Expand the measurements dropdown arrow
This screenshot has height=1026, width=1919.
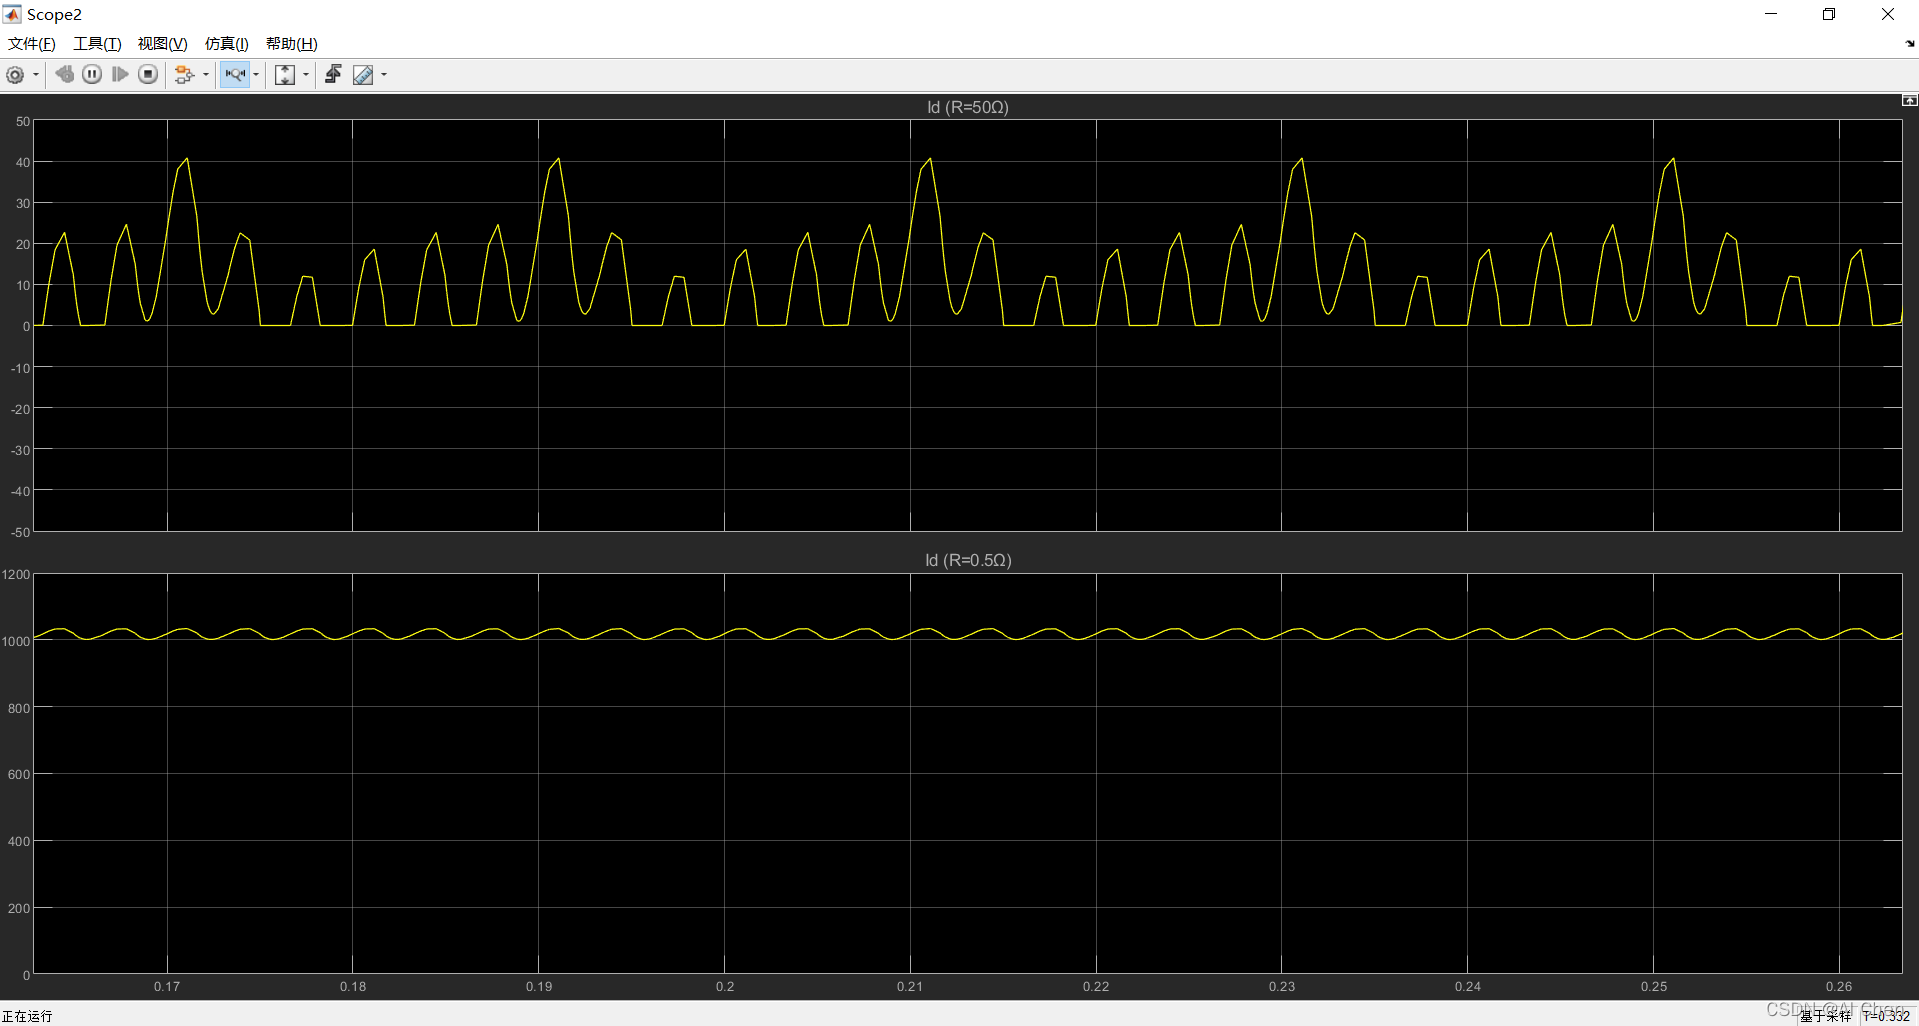384,75
